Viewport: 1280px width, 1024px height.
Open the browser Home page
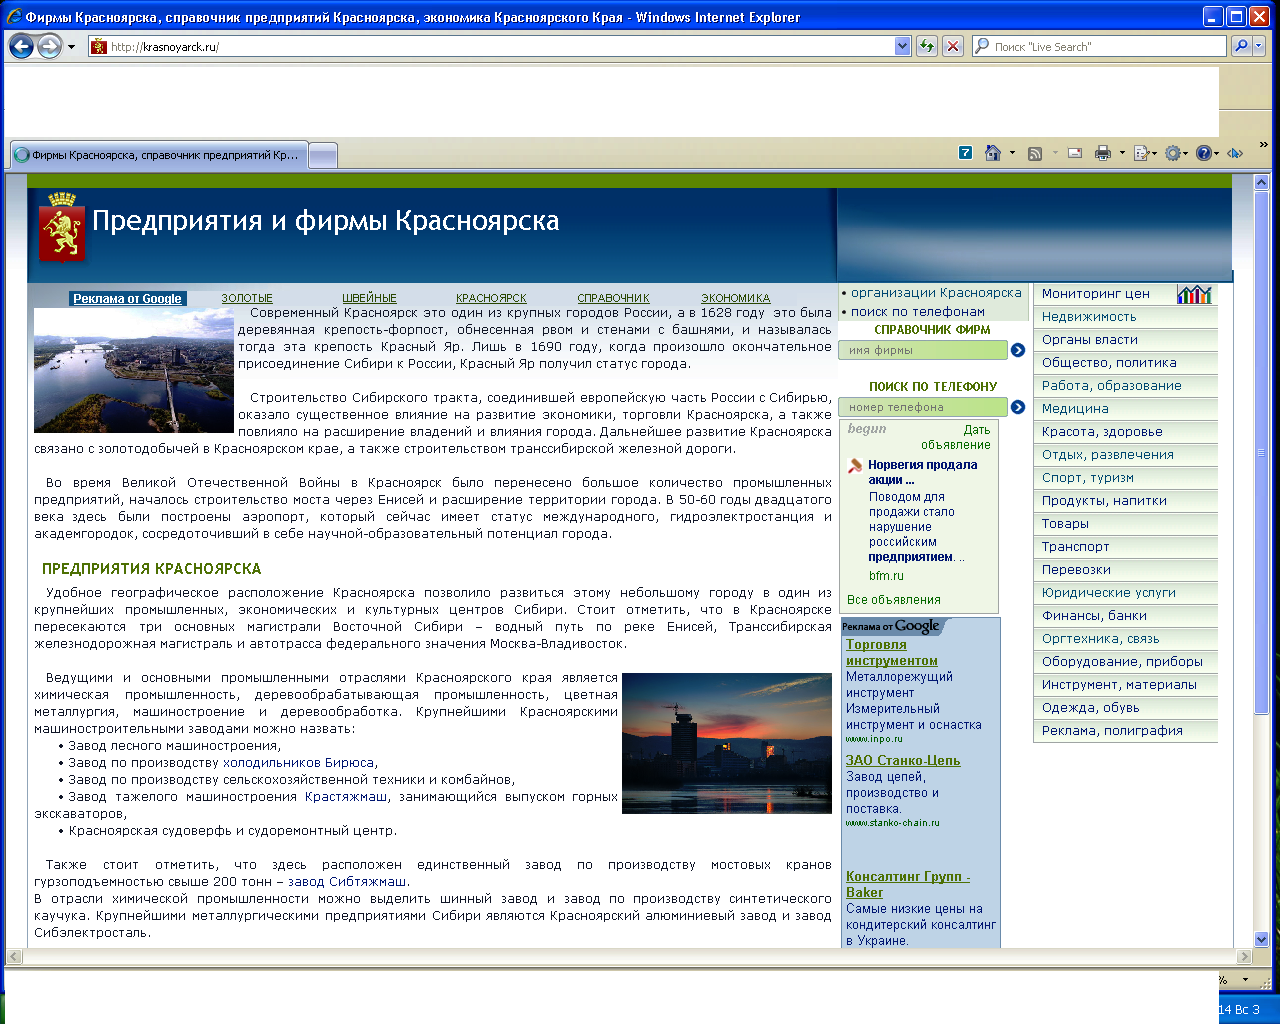coord(994,153)
